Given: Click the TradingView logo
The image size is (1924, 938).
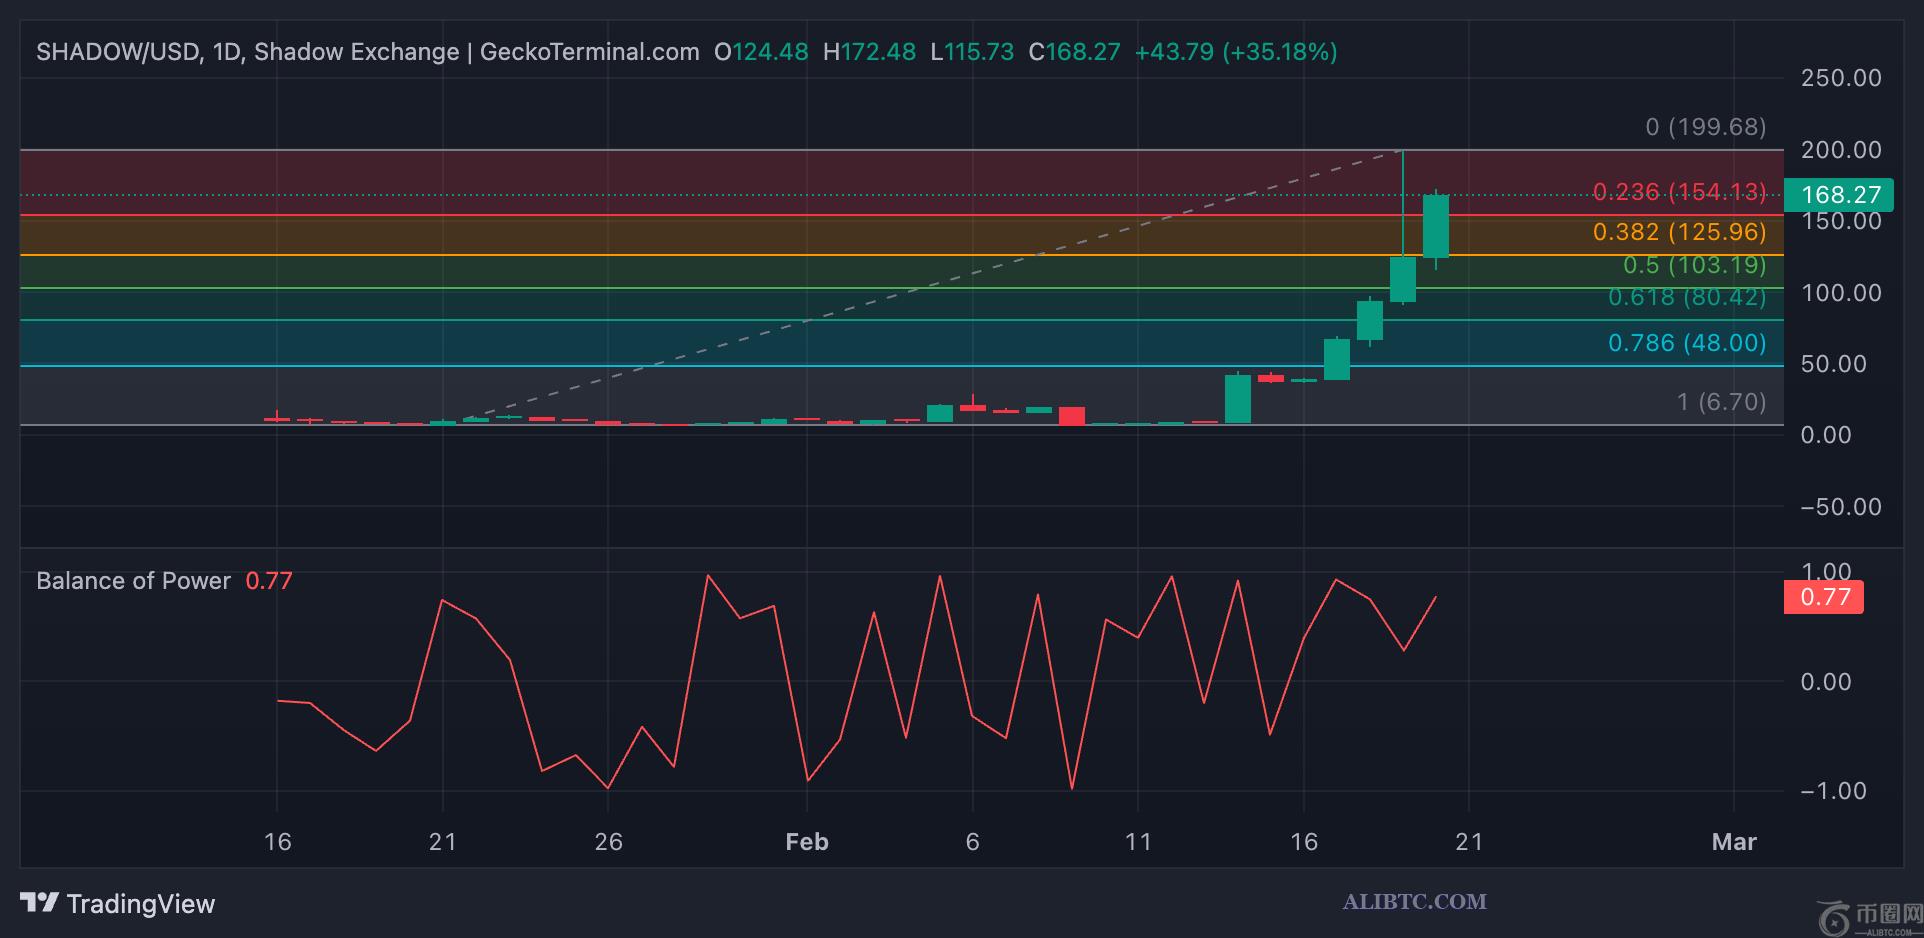Looking at the screenshot, I should pyautogui.click(x=117, y=904).
